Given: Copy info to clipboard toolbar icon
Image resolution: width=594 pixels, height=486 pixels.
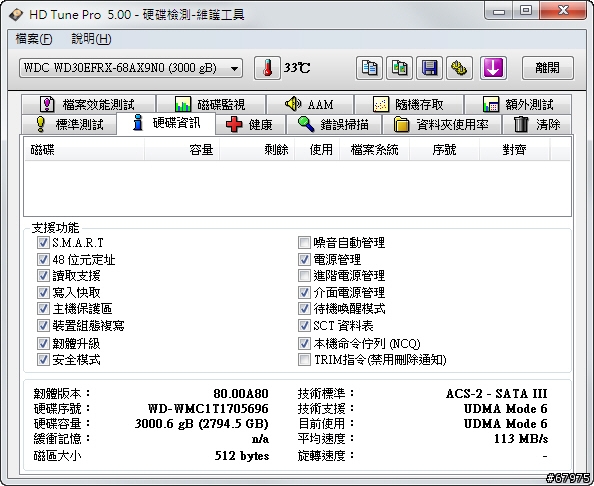Looking at the screenshot, I should tap(369, 68).
